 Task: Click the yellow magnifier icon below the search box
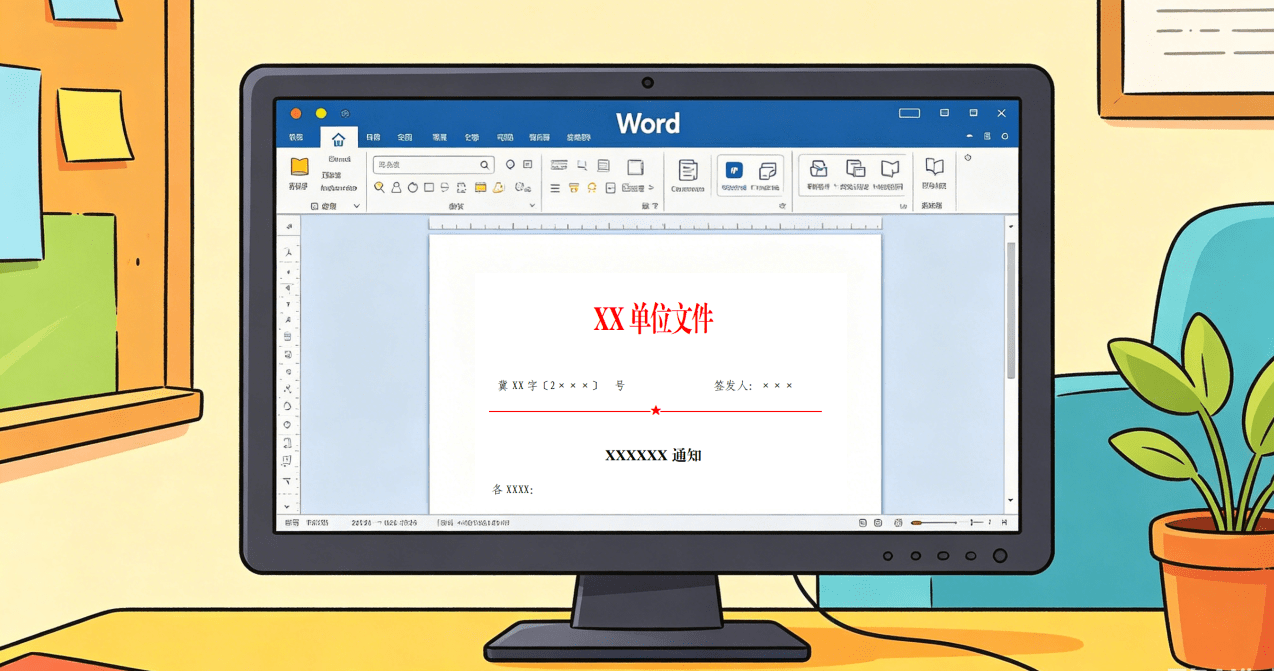click(379, 187)
